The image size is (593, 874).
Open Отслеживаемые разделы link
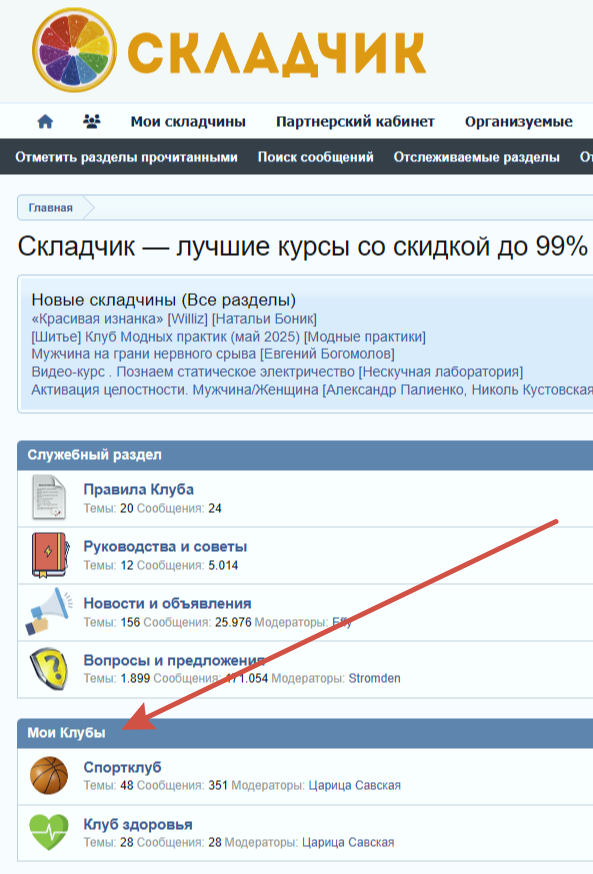pyautogui.click(x=477, y=157)
